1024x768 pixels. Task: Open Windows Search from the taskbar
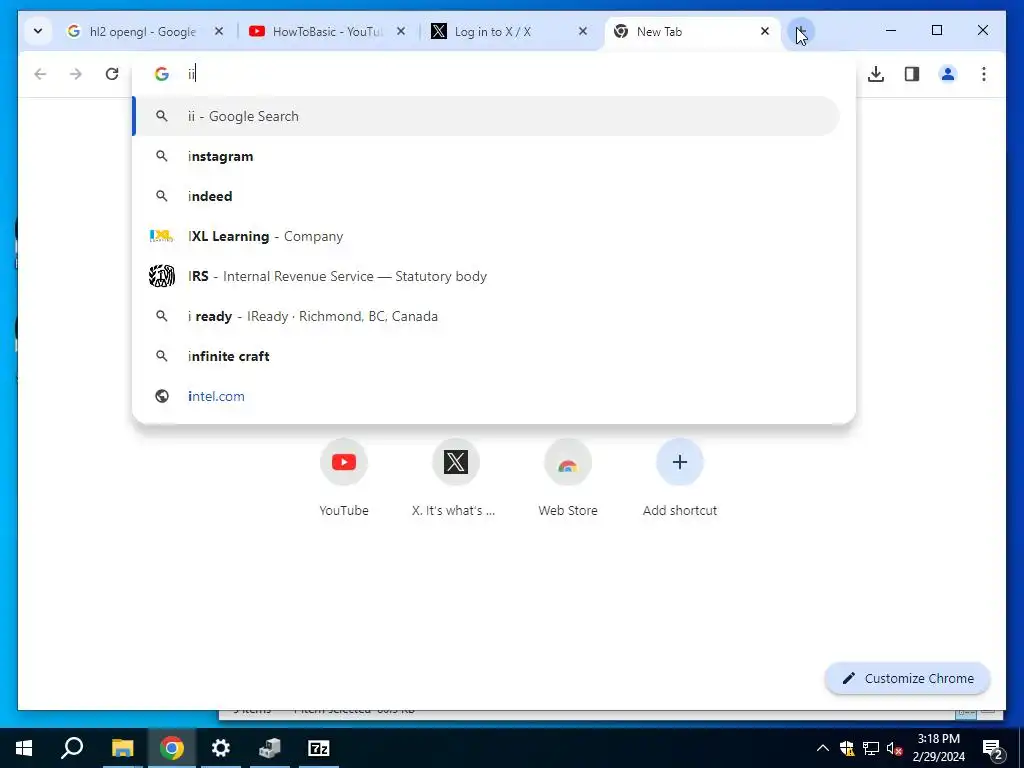pyautogui.click(x=72, y=748)
